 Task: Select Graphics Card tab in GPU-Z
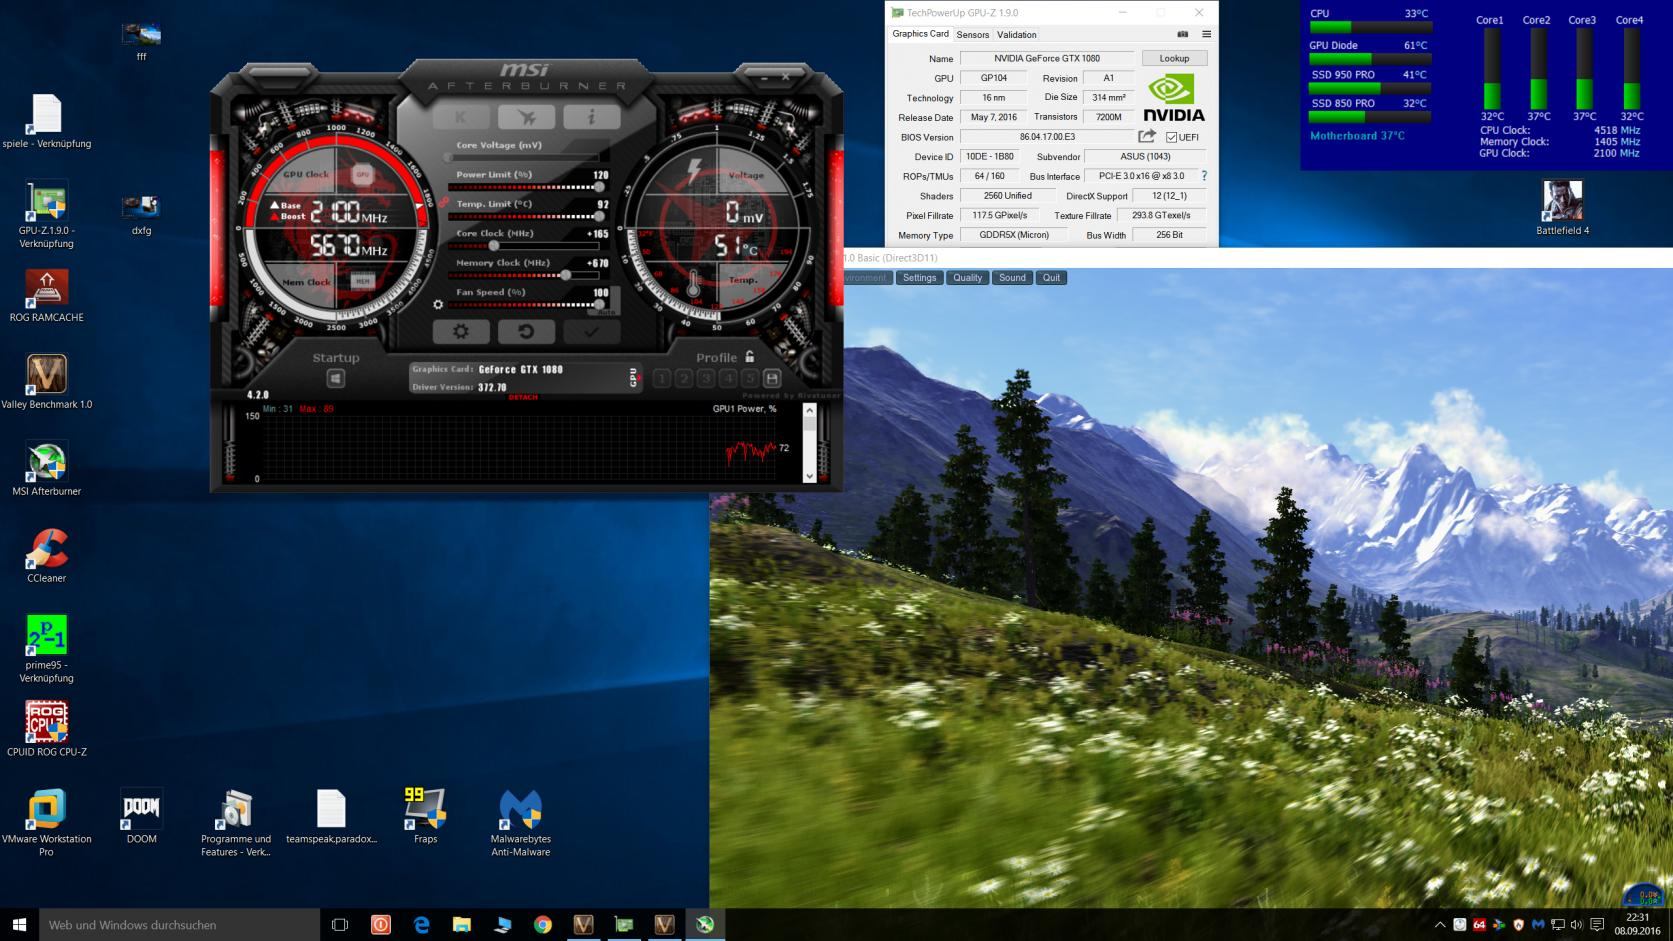point(920,34)
